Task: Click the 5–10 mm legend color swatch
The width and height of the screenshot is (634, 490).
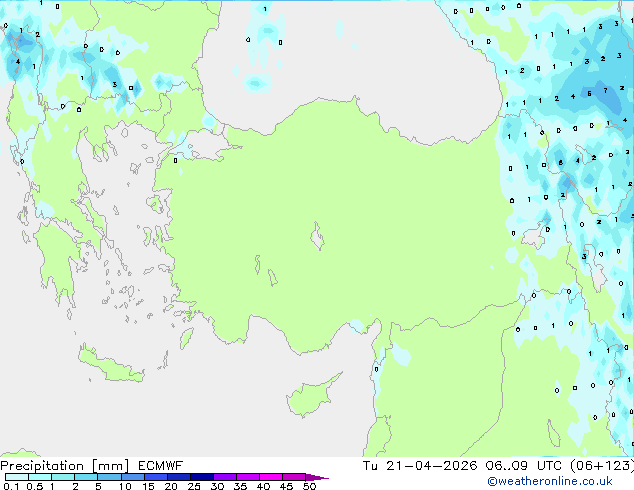Action: 109,477
